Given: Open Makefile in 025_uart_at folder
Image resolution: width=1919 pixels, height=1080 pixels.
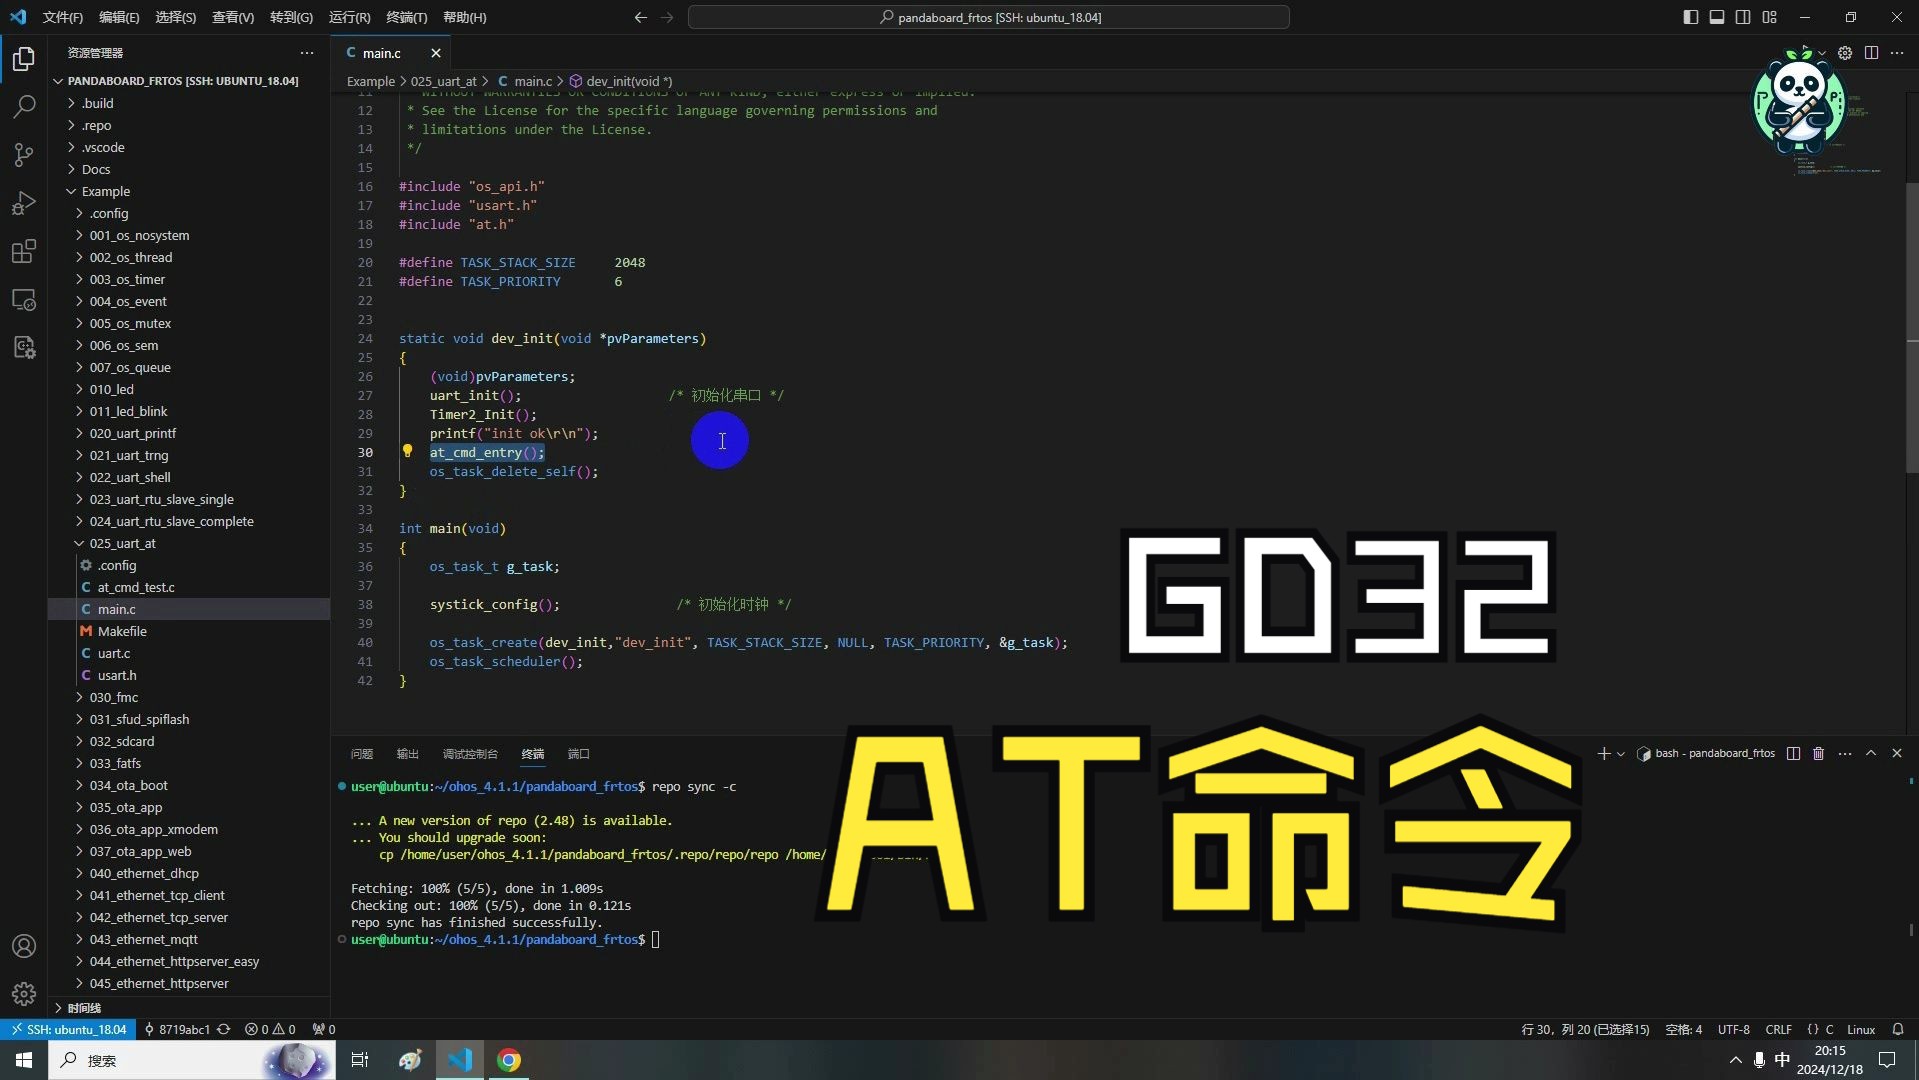Looking at the screenshot, I should (189, 631).
